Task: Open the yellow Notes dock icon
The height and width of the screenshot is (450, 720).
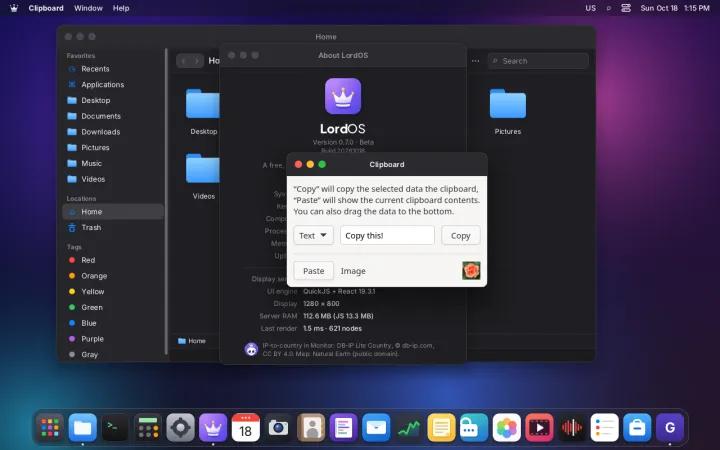Action: [441, 428]
